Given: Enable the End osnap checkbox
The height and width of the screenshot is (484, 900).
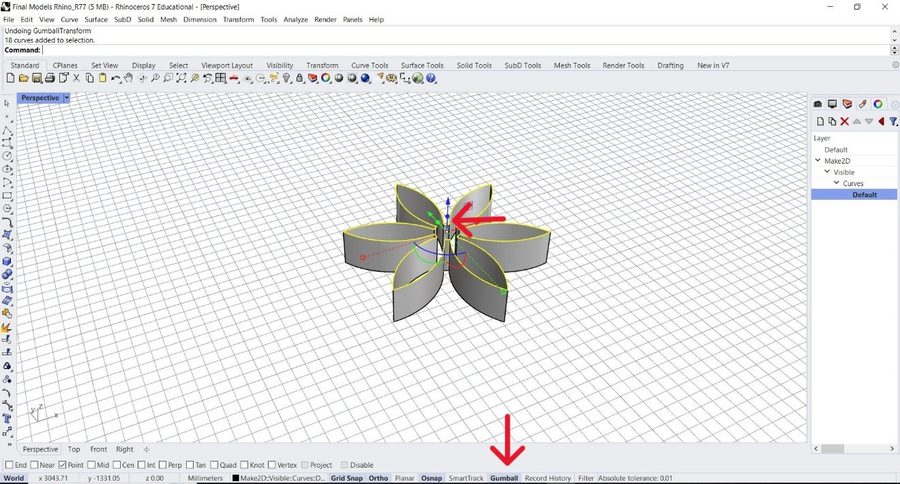Looking at the screenshot, I should 9,465.
